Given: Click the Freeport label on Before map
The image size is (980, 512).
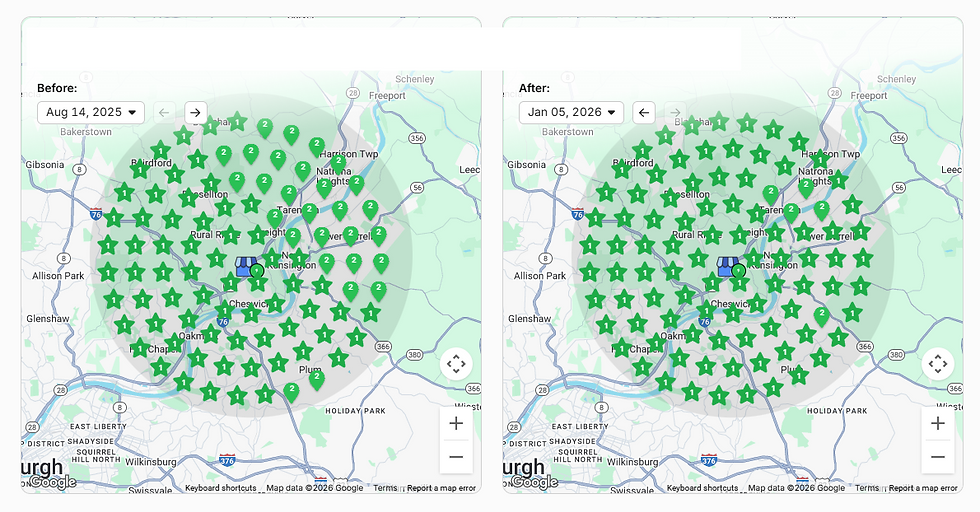Looking at the screenshot, I should pos(387,96).
